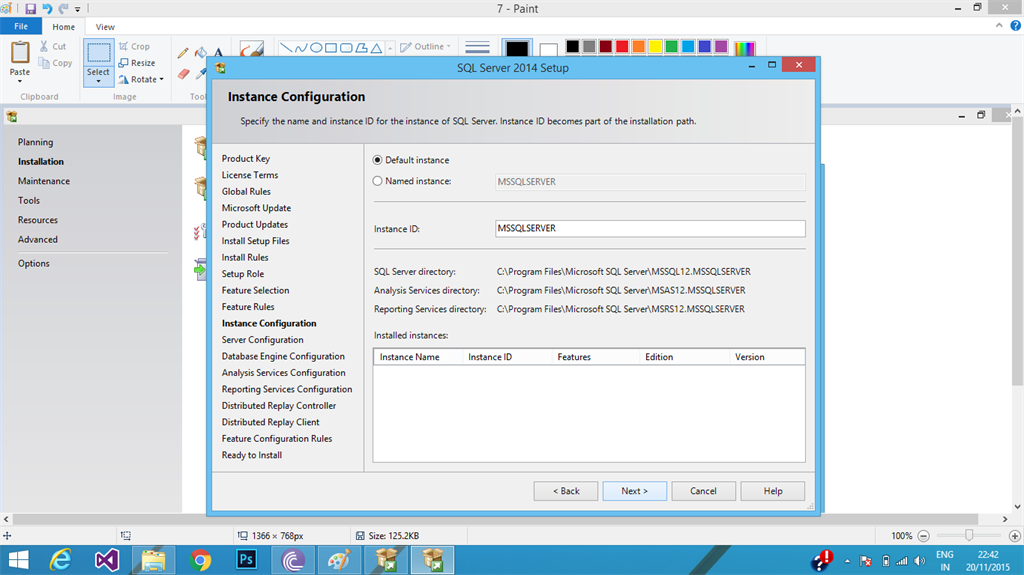Click the Windows Start button
This screenshot has height=575, width=1024.
(x=18, y=560)
